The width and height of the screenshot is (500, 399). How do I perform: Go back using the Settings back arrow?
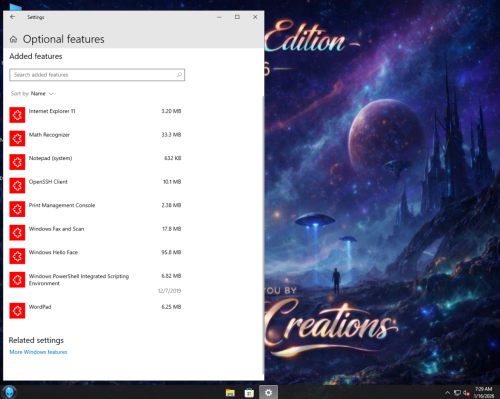(13, 17)
